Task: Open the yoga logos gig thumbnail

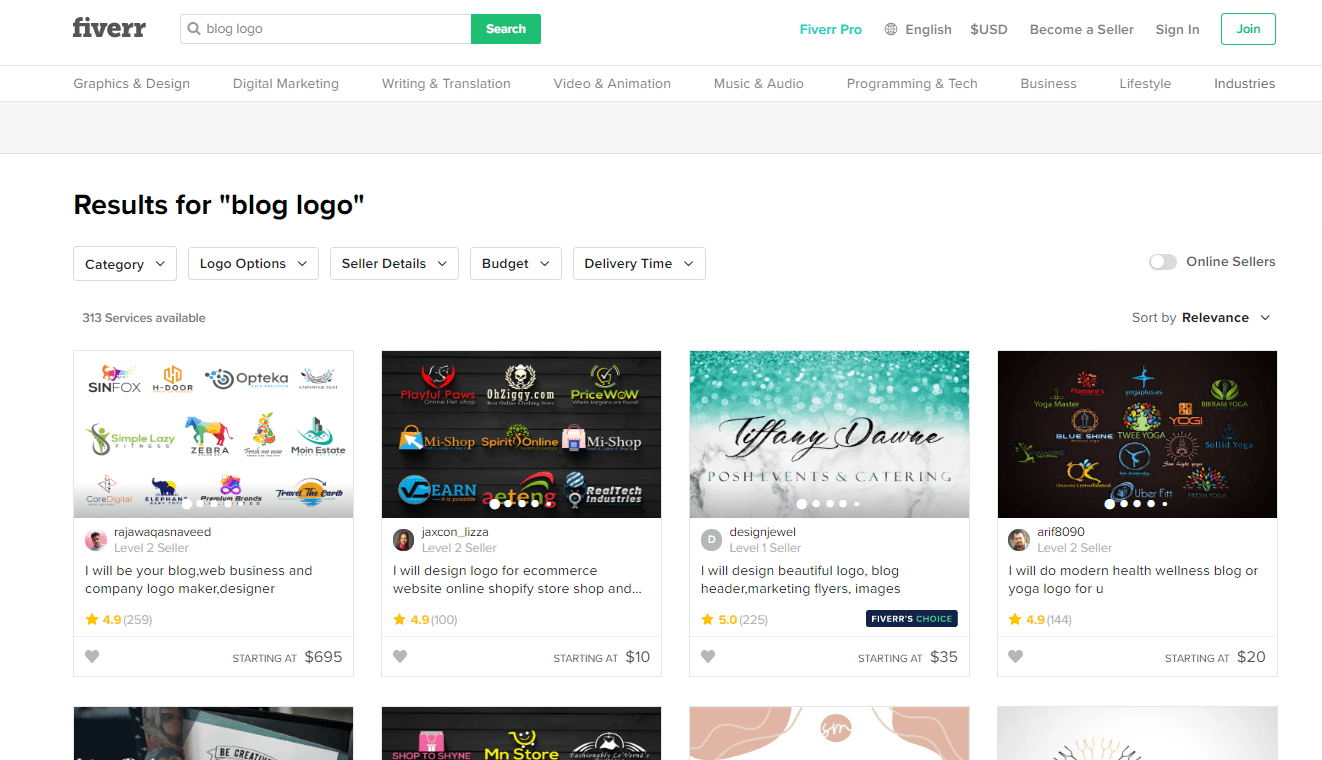Action: click(x=1137, y=434)
